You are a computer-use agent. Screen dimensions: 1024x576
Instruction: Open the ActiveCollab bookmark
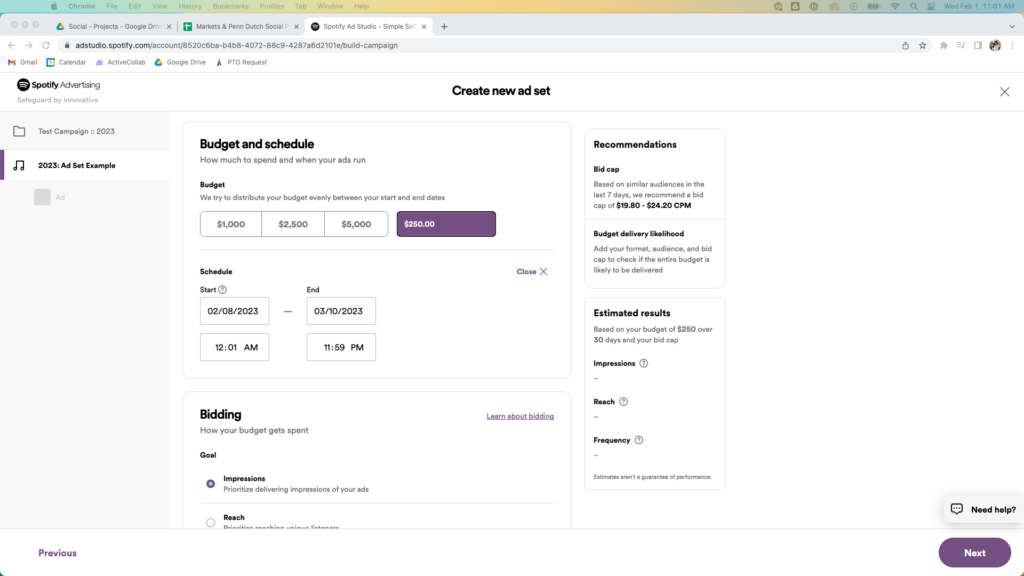[x=120, y=62]
